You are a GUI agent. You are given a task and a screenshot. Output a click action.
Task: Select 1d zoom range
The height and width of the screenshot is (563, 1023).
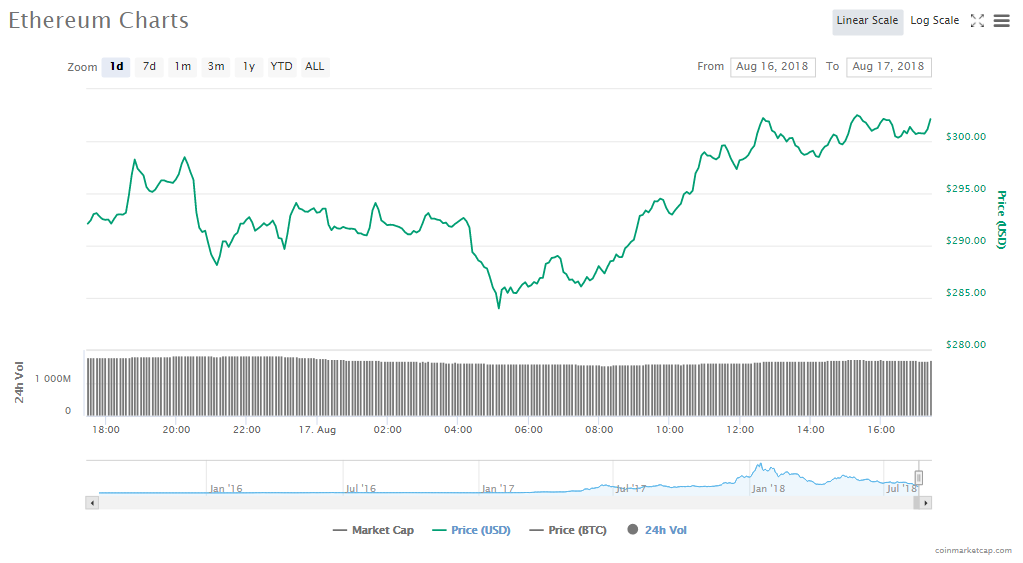click(116, 67)
